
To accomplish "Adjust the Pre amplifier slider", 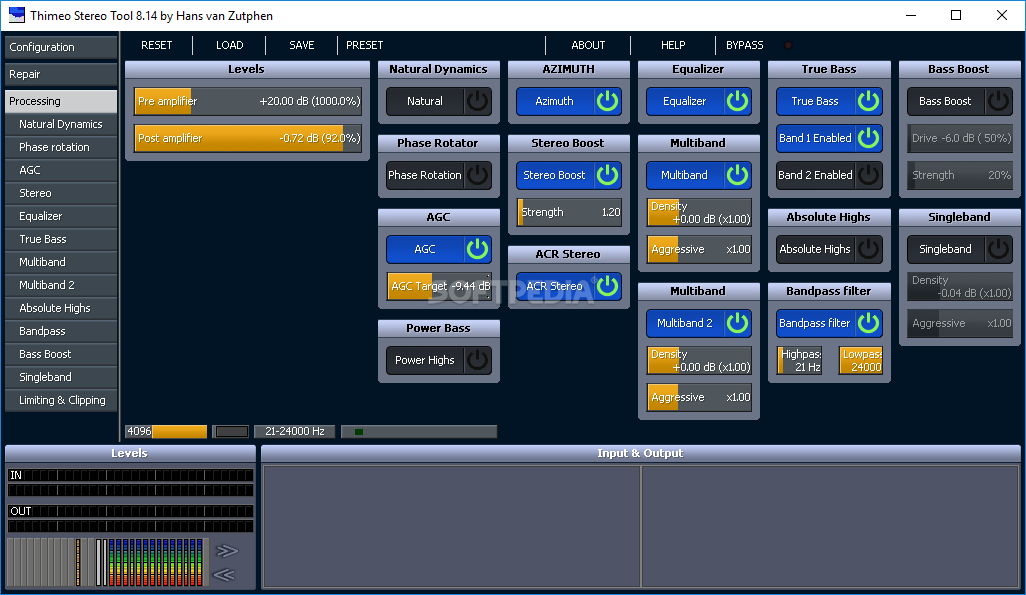I will (x=248, y=101).
